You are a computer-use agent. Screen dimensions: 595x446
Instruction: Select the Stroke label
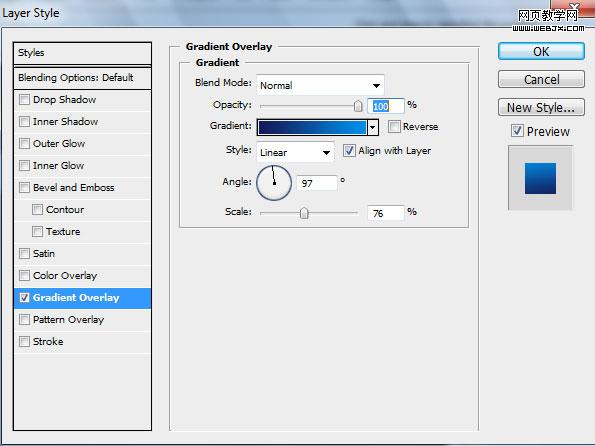48,342
